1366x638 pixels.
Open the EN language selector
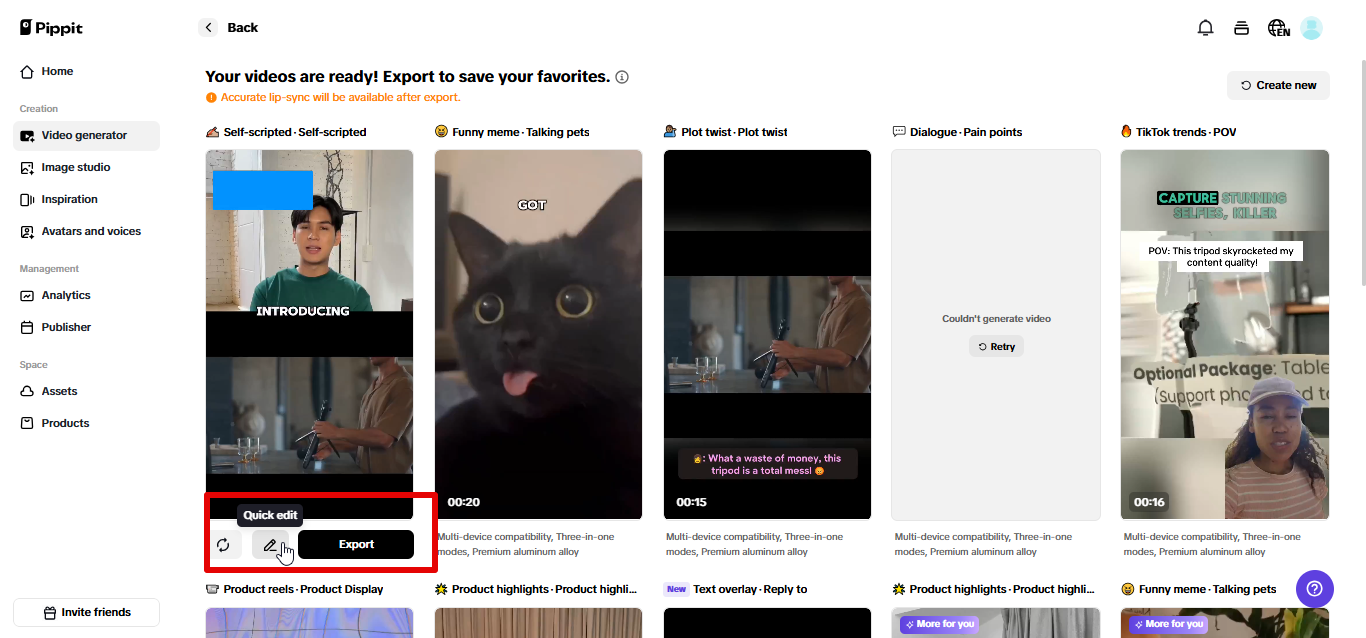[1278, 28]
